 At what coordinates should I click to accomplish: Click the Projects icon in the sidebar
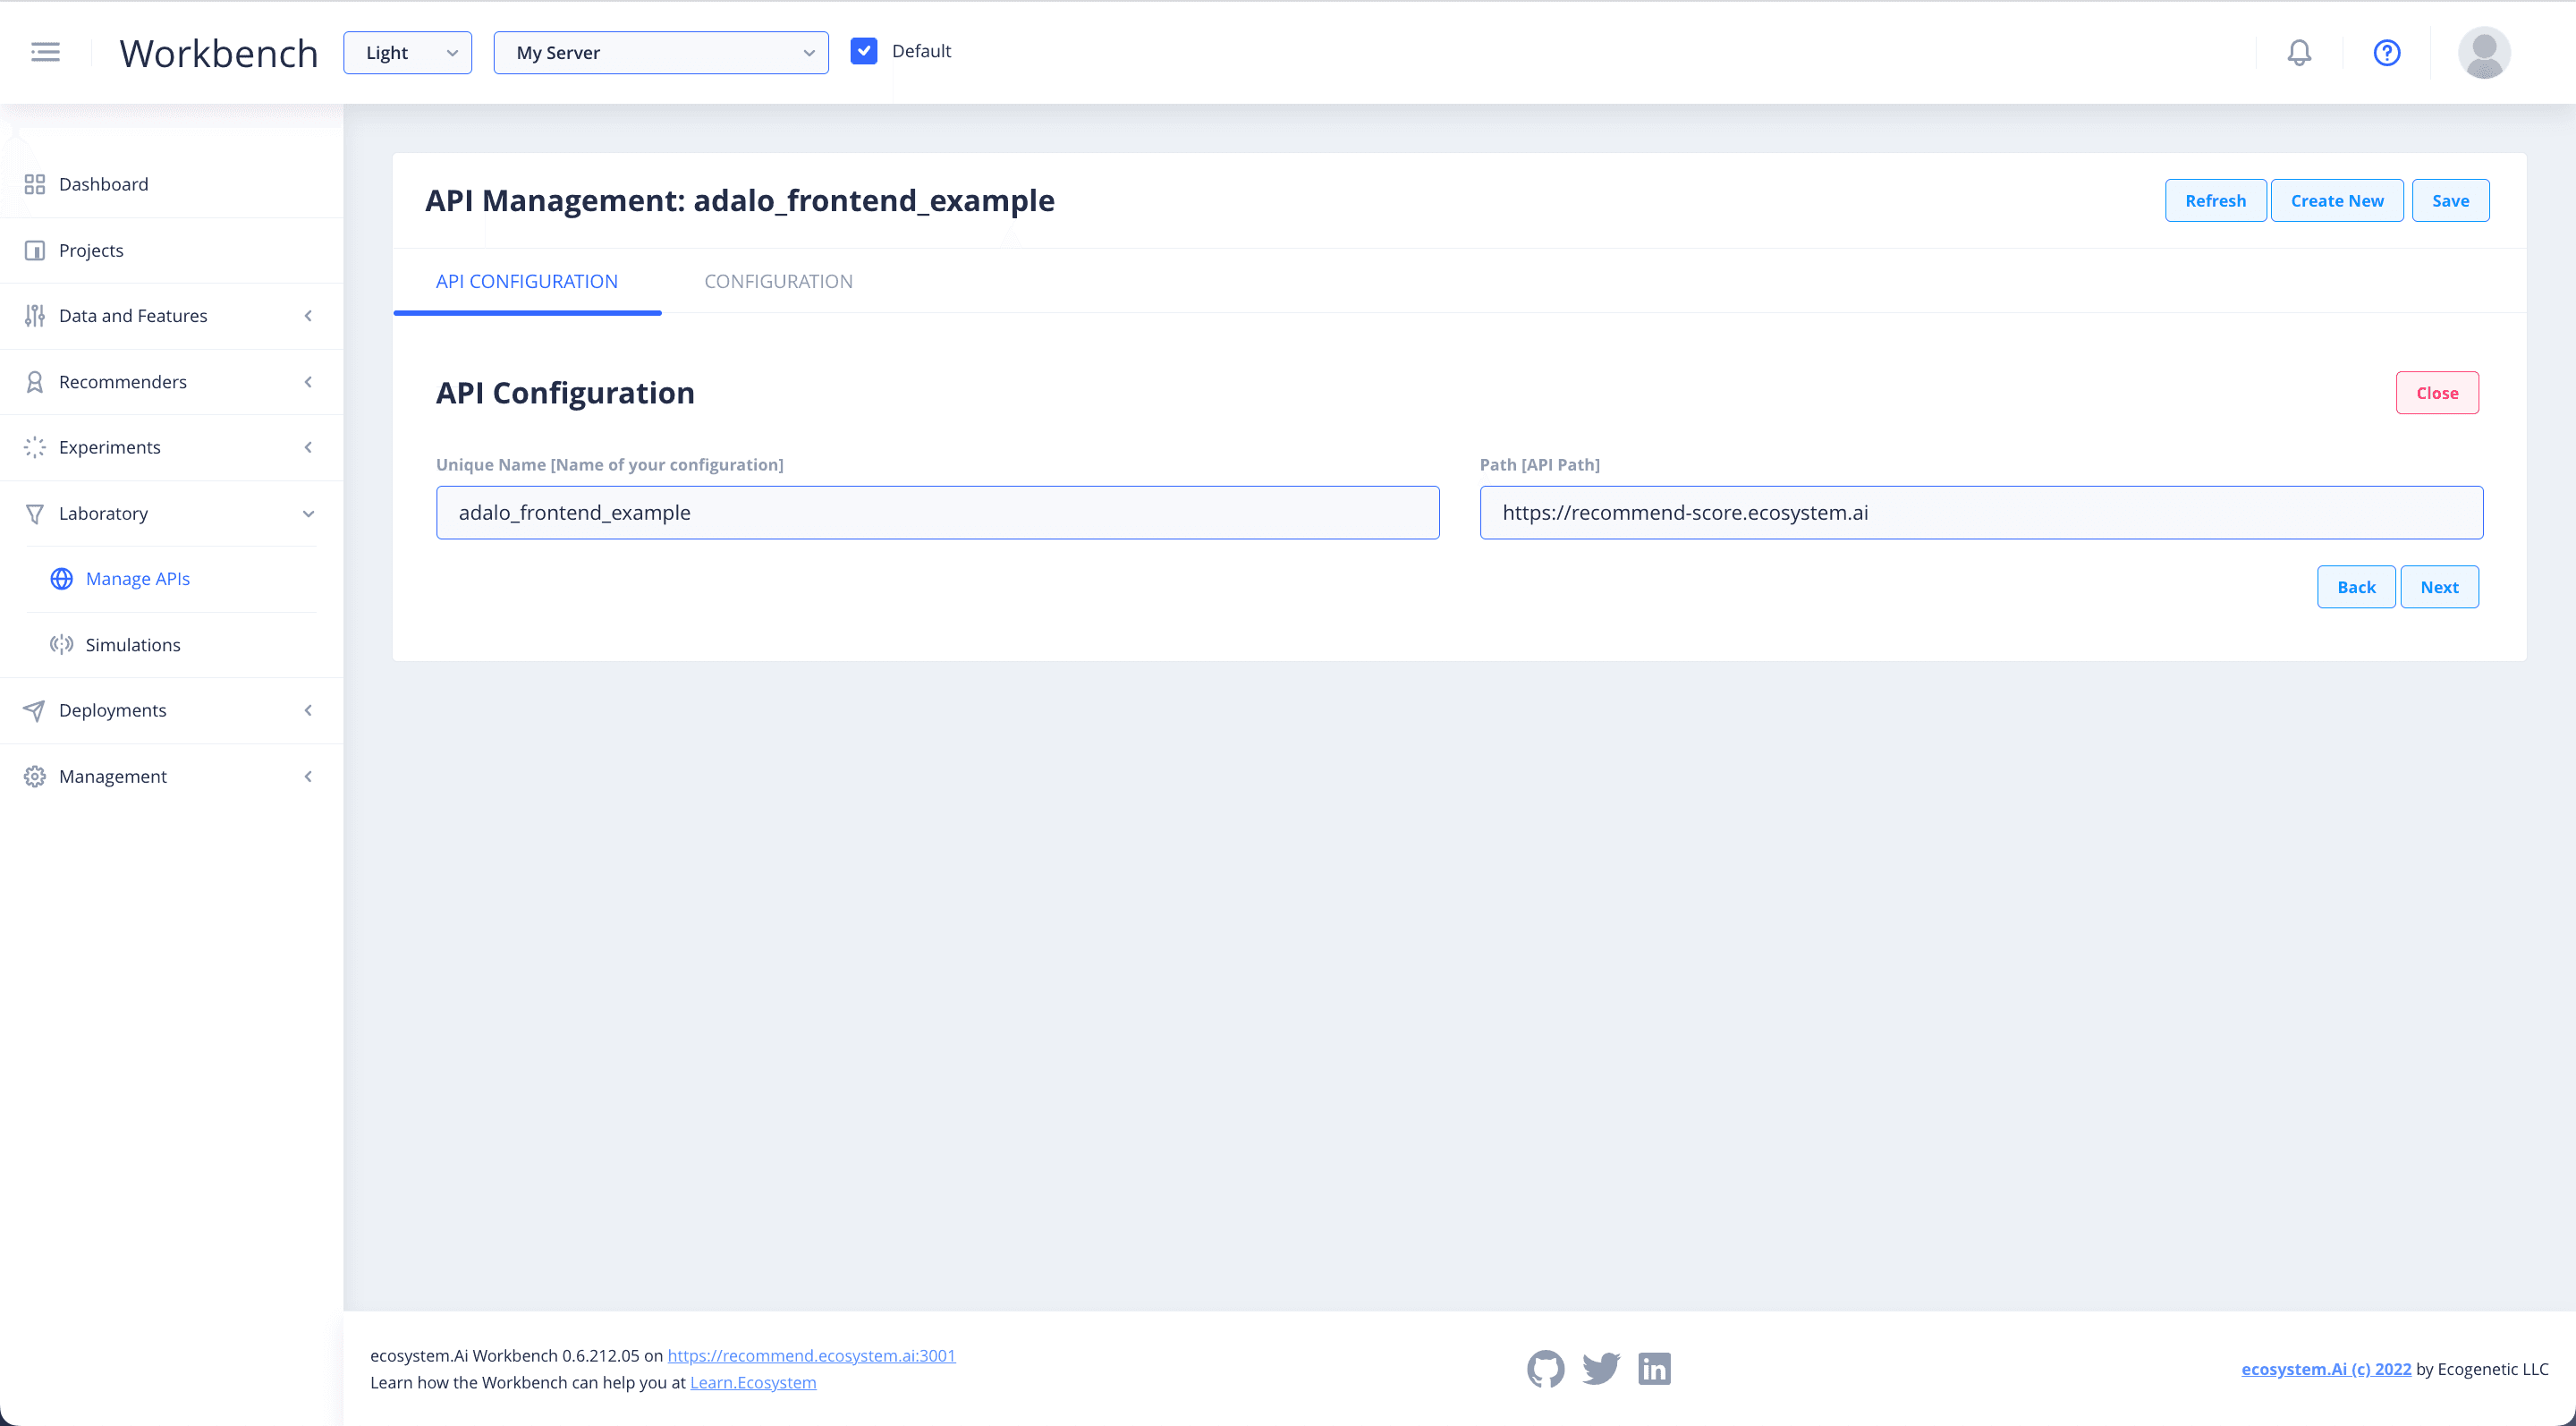coord(34,250)
